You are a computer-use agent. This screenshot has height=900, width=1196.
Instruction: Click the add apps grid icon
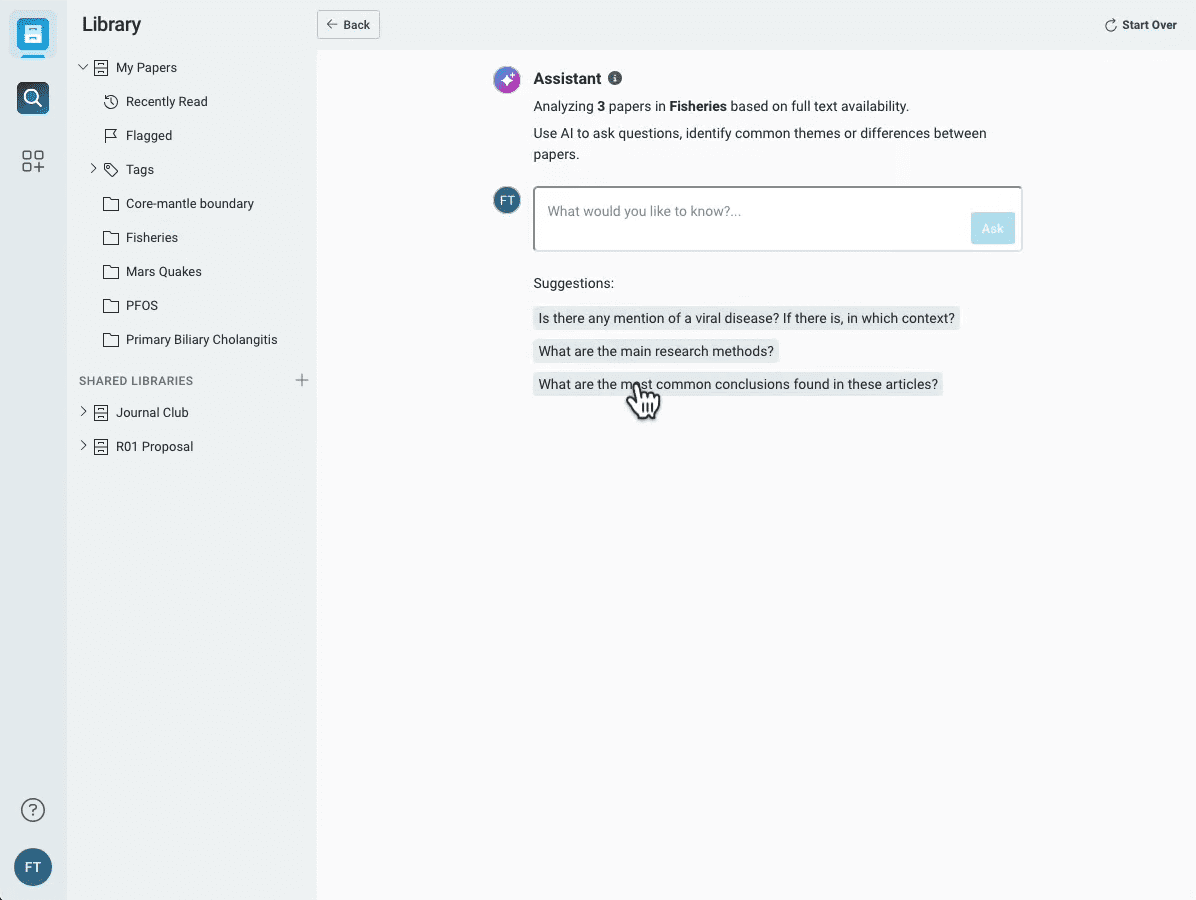pos(33,162)
